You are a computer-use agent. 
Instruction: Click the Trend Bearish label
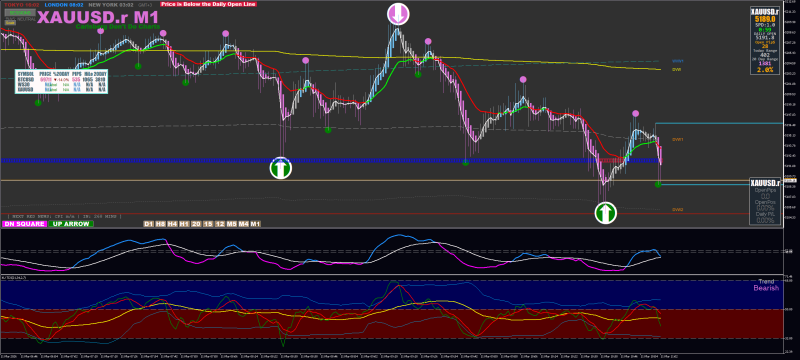(x=766, y=285)
